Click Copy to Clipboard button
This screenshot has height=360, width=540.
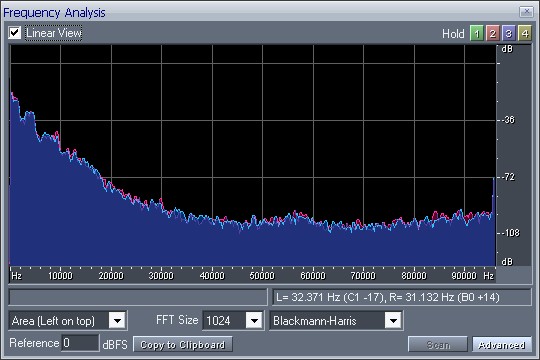183,344
